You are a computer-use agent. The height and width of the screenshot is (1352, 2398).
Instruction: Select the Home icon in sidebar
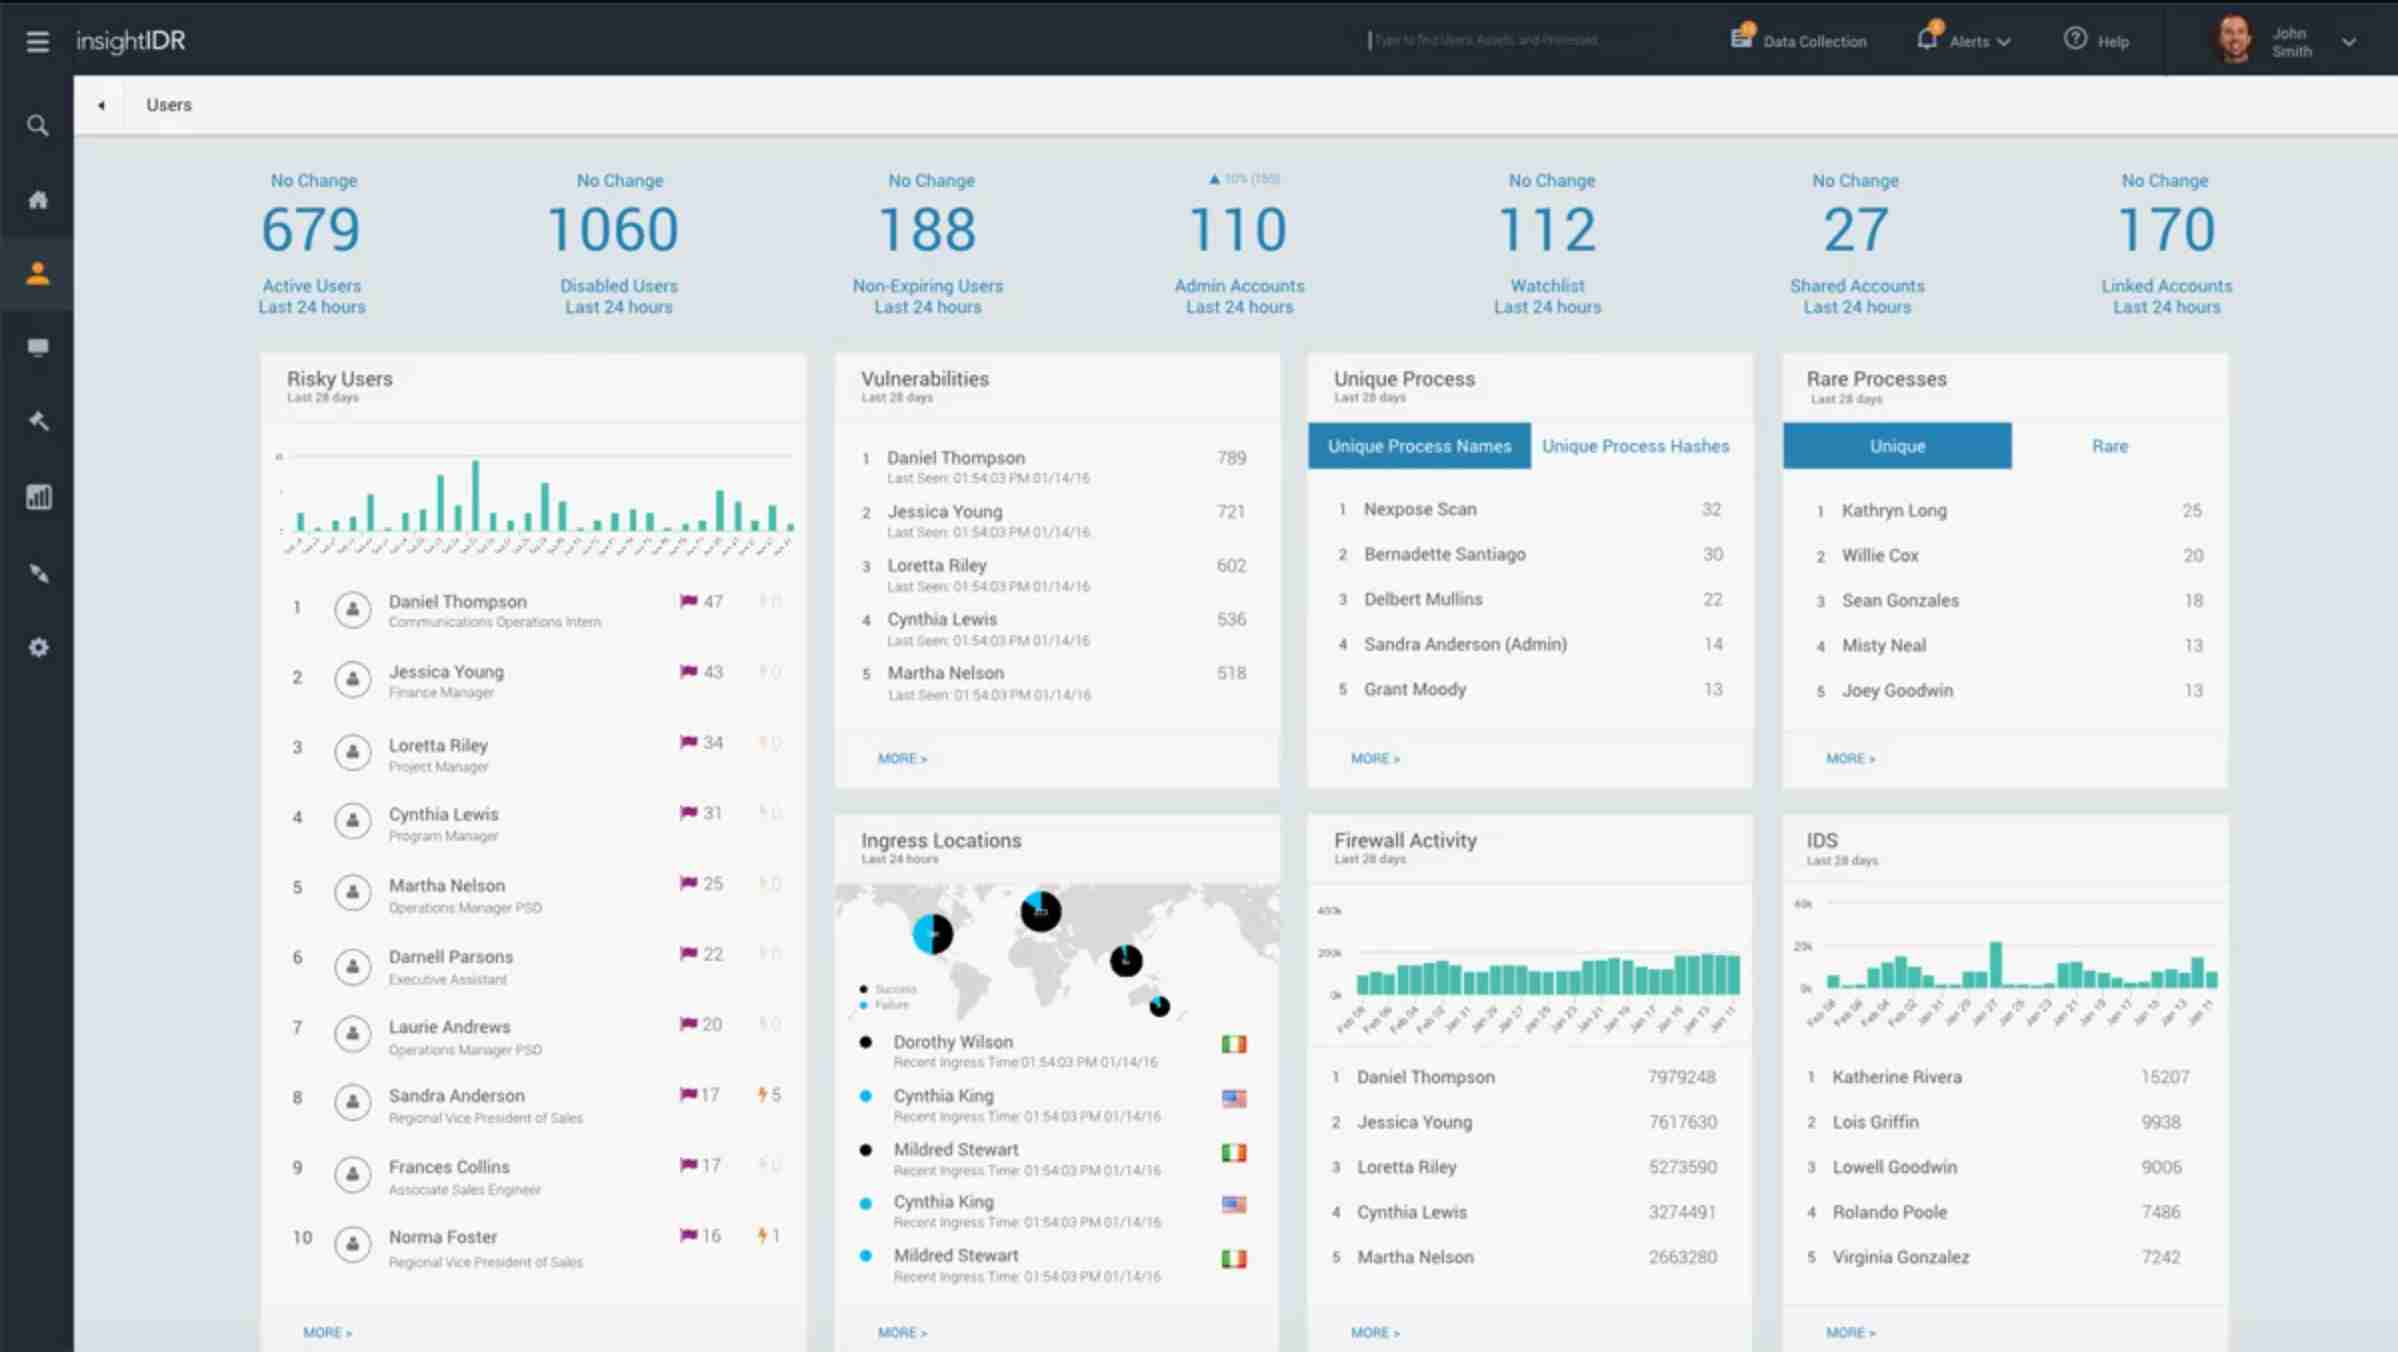tap(38, 199)
